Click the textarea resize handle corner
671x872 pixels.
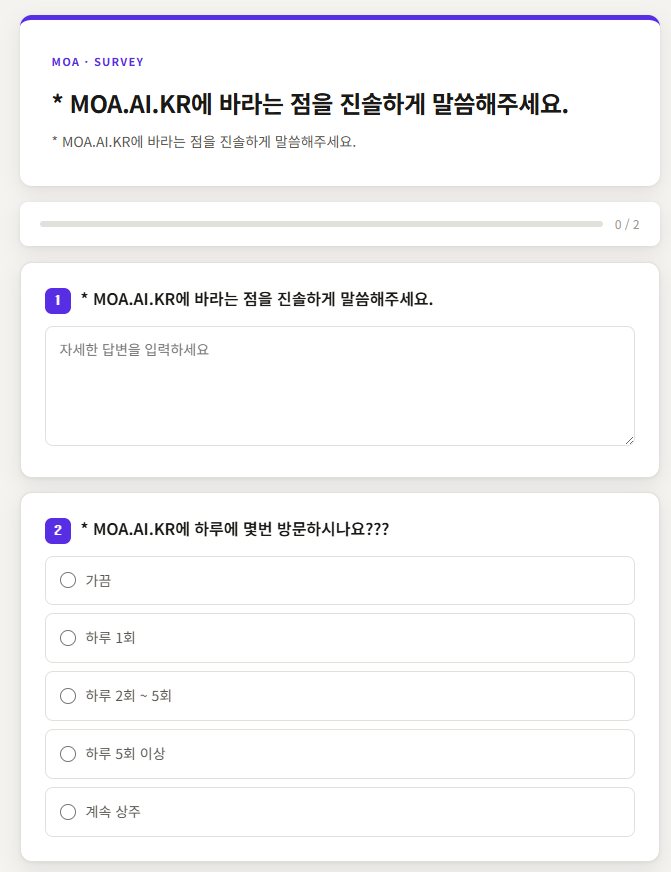(629, 440)
